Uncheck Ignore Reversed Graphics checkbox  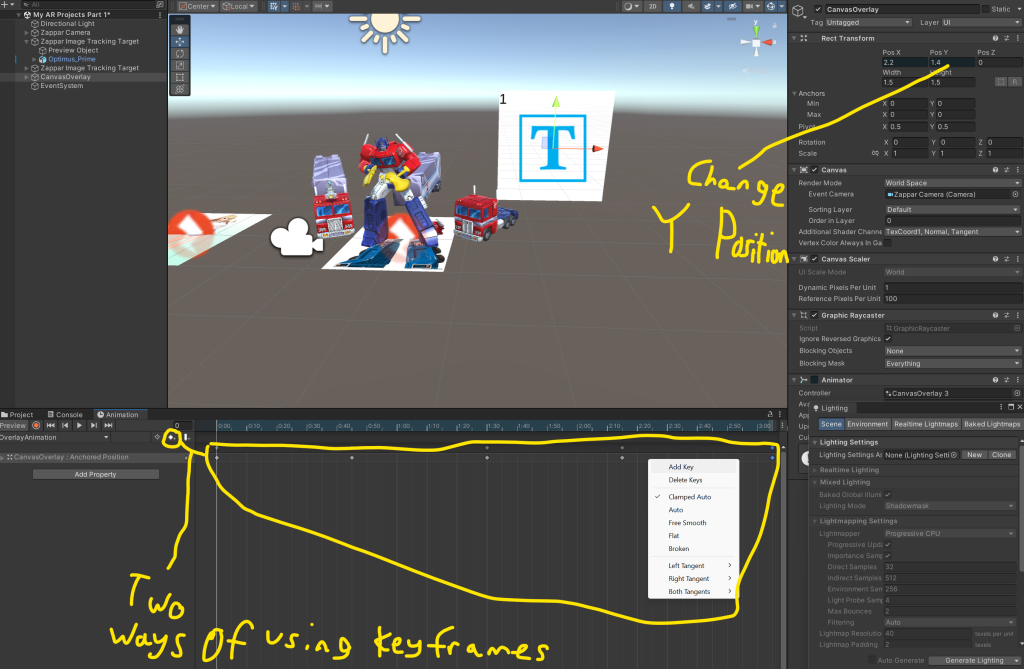[x=888, y=339]
